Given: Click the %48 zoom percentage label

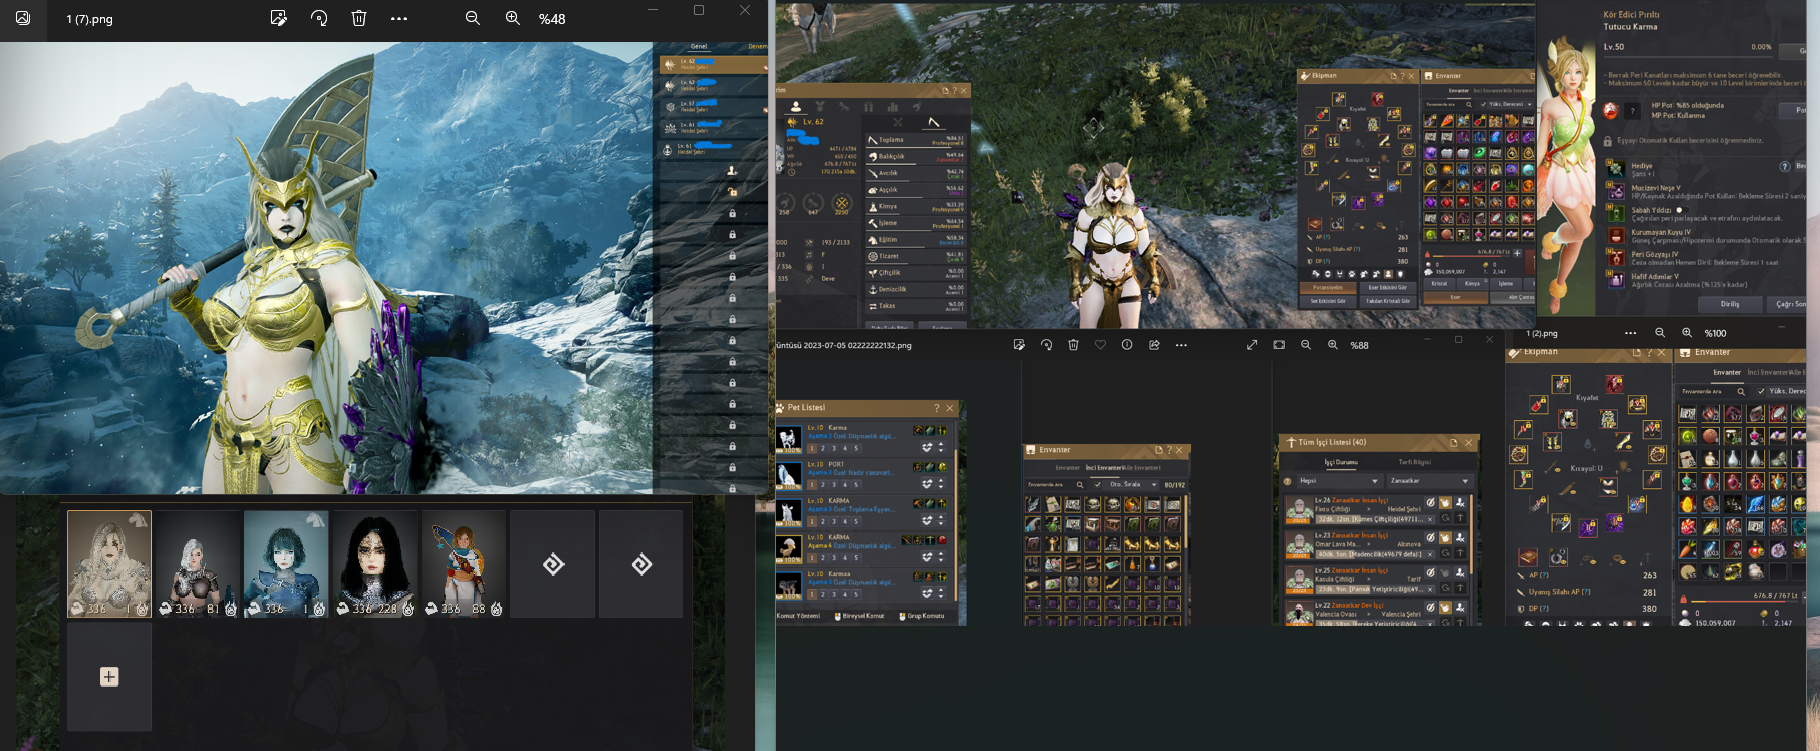Looking at the screenshot, I should pos(552,19).
